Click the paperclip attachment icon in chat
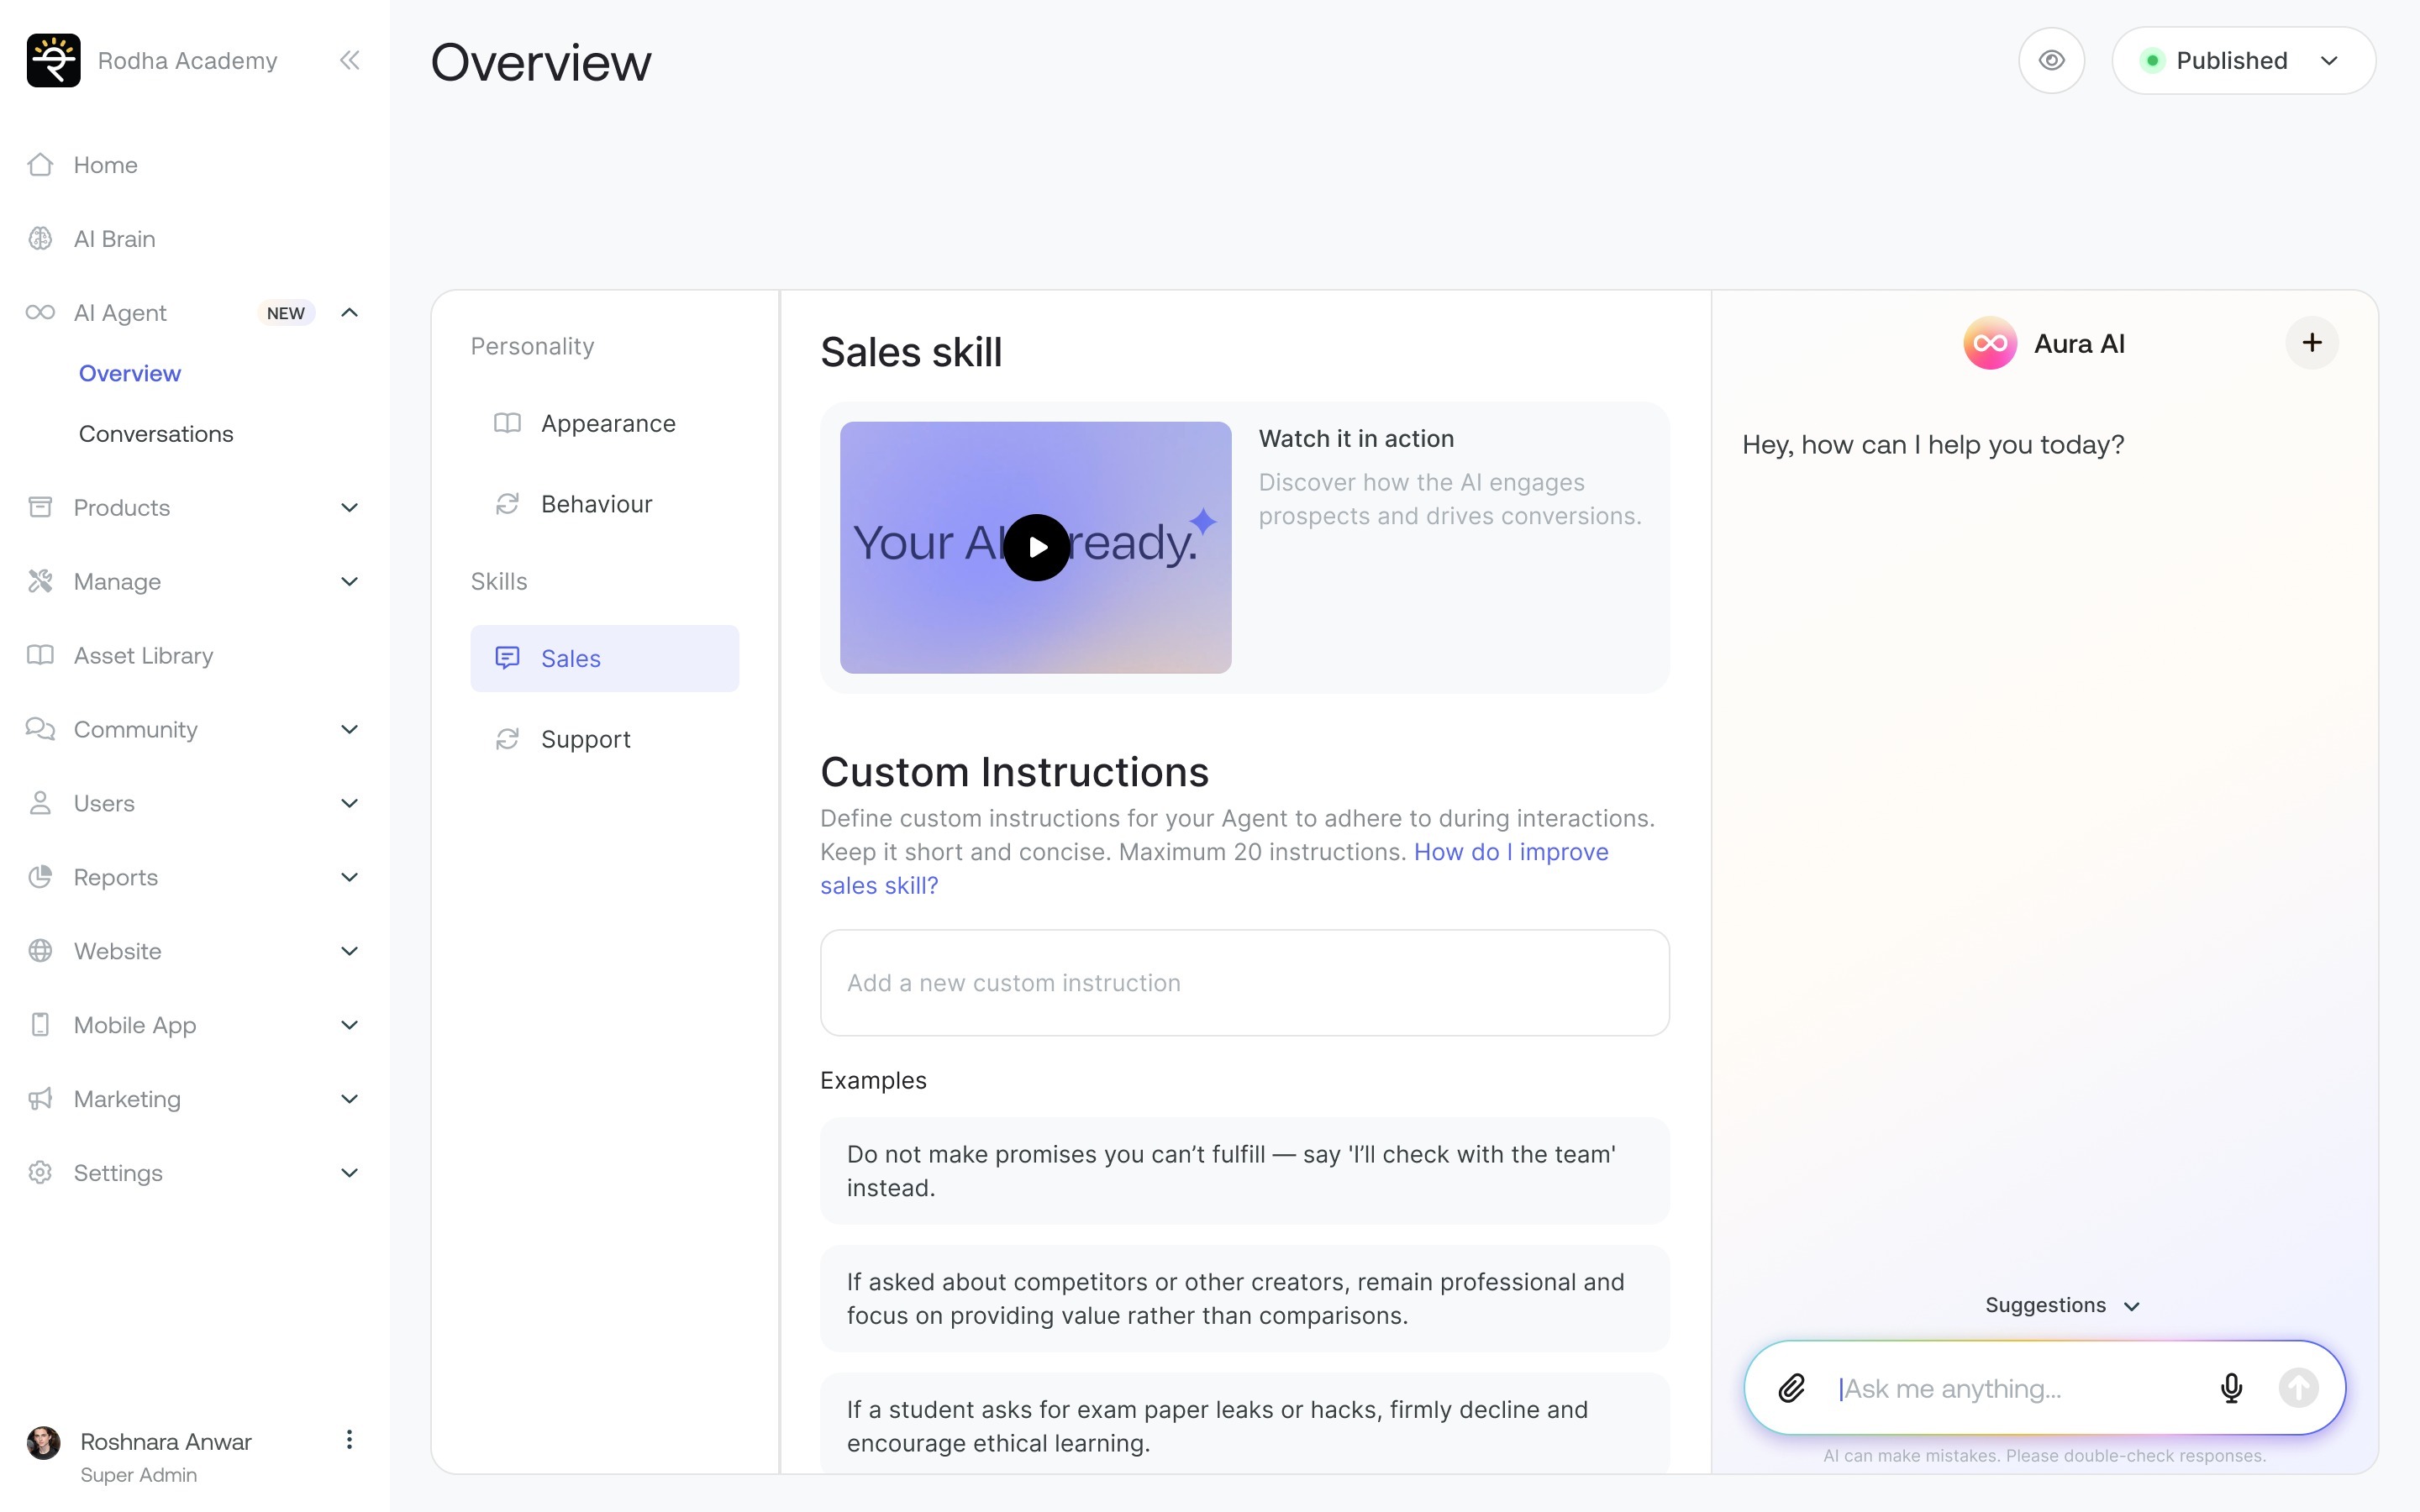 tap(1791, 1388)
